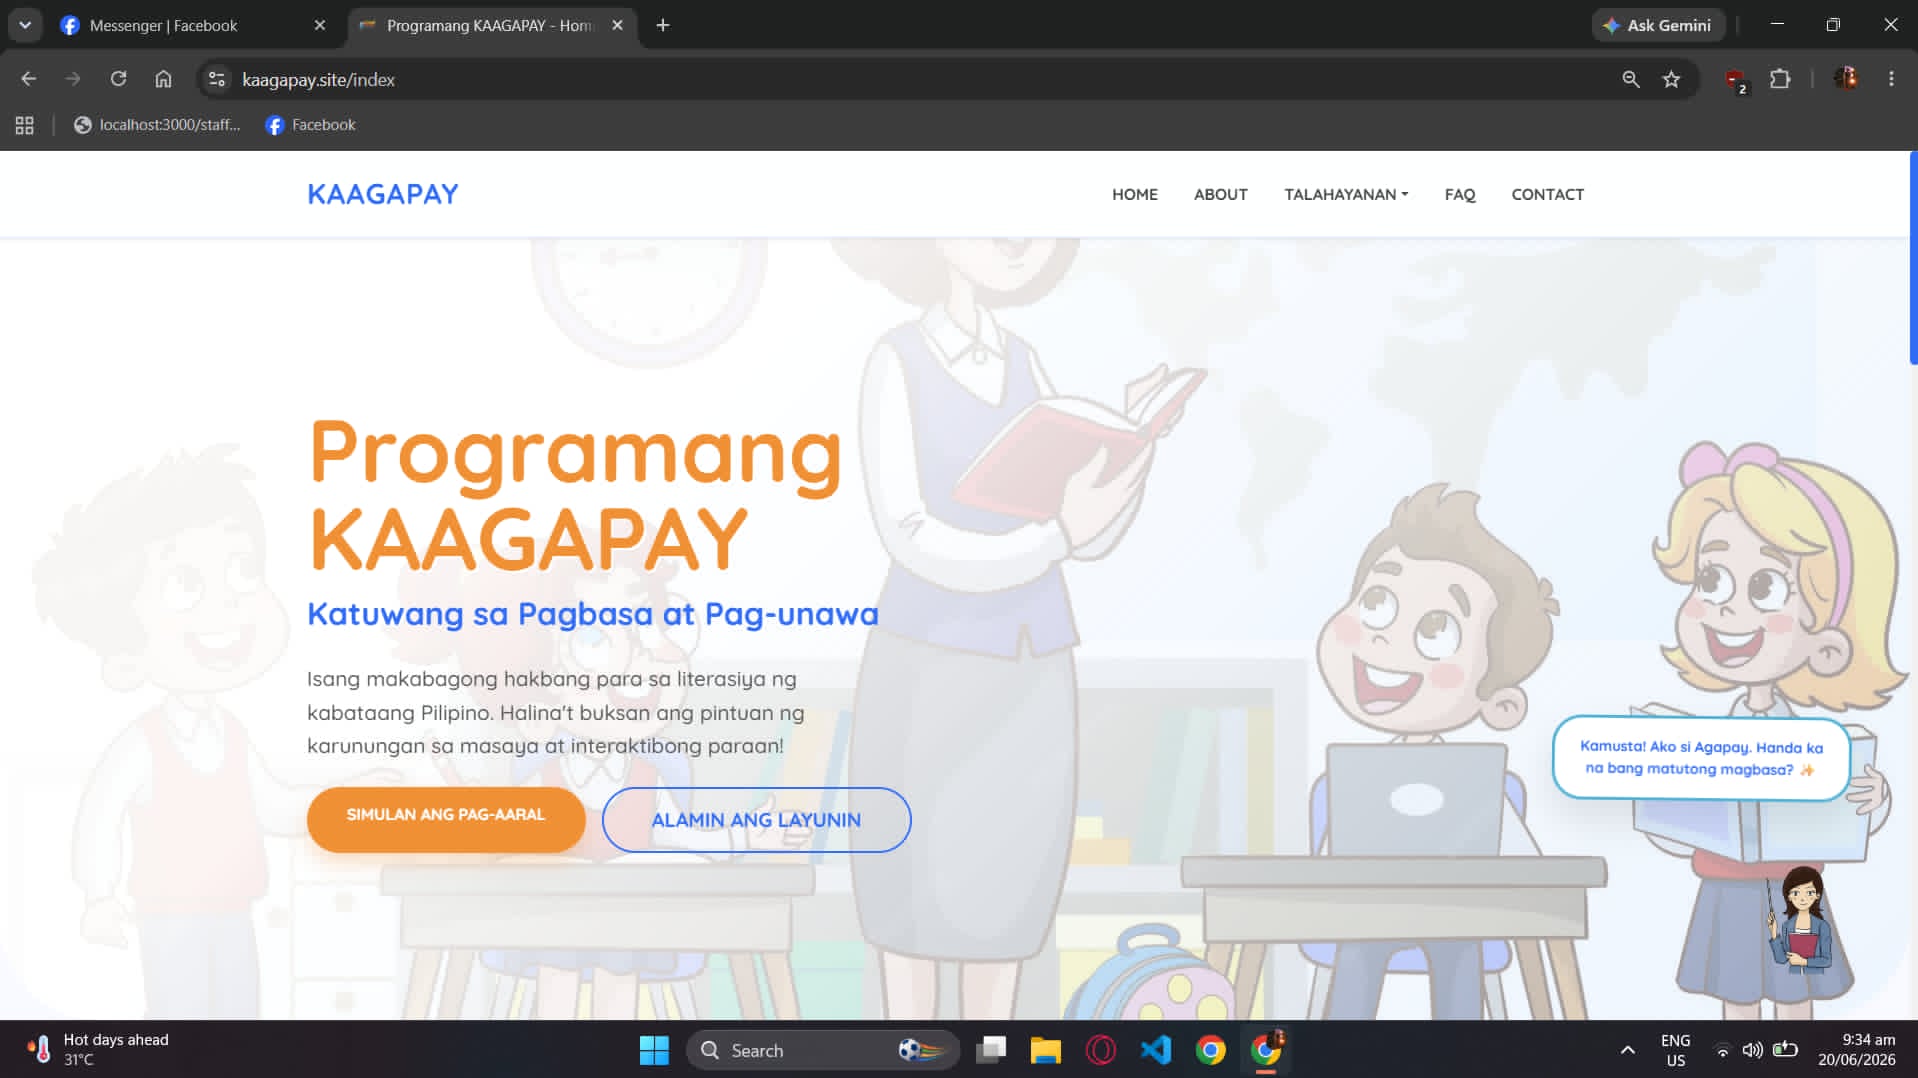
Task: Open the Chrome three-dot menu
Action: point(1891,79)
